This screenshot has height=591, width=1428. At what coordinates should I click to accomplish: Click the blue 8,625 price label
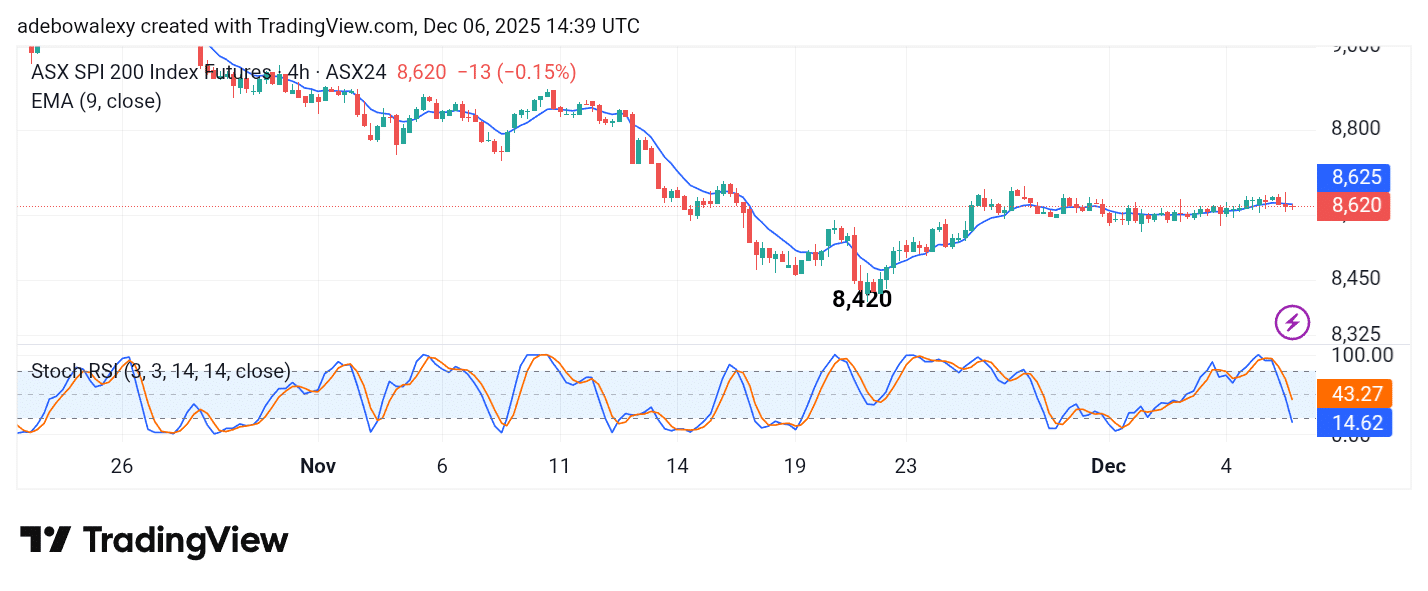[x=1353, y=177]
